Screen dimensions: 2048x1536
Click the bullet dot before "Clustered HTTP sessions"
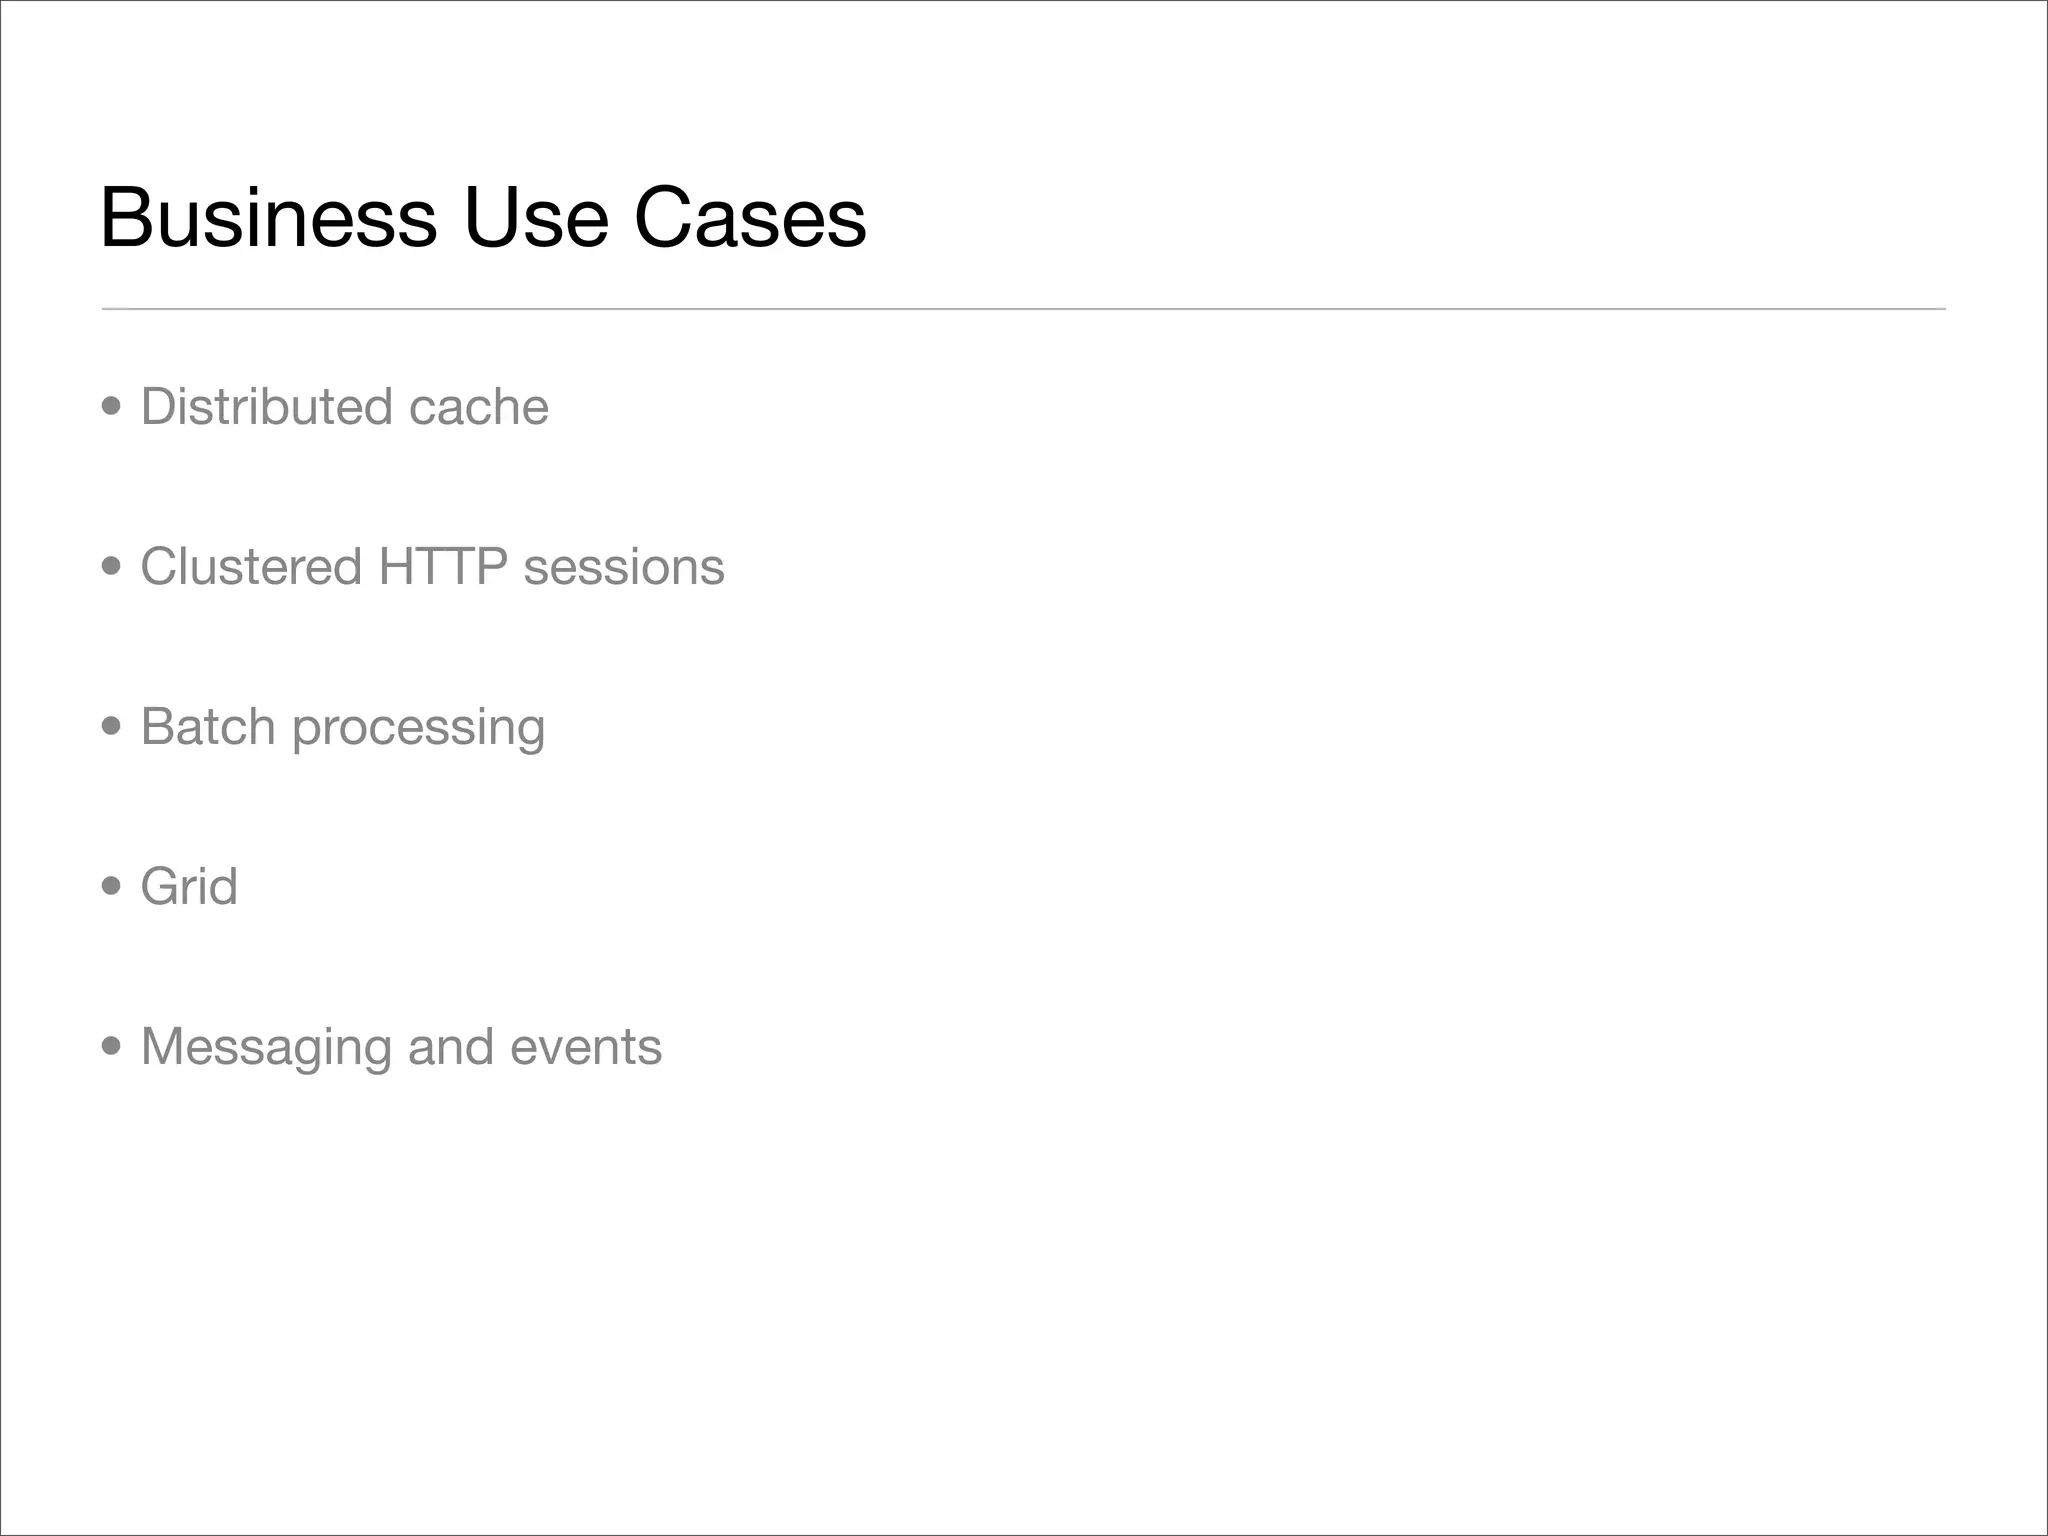112,567
